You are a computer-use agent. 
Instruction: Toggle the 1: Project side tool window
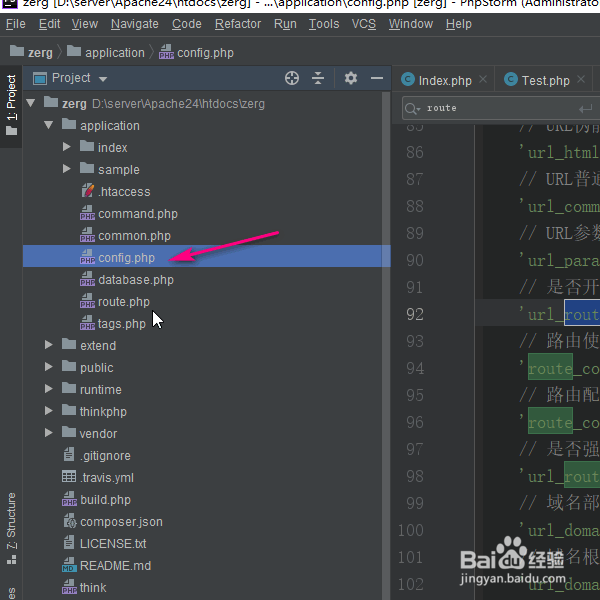11,104
